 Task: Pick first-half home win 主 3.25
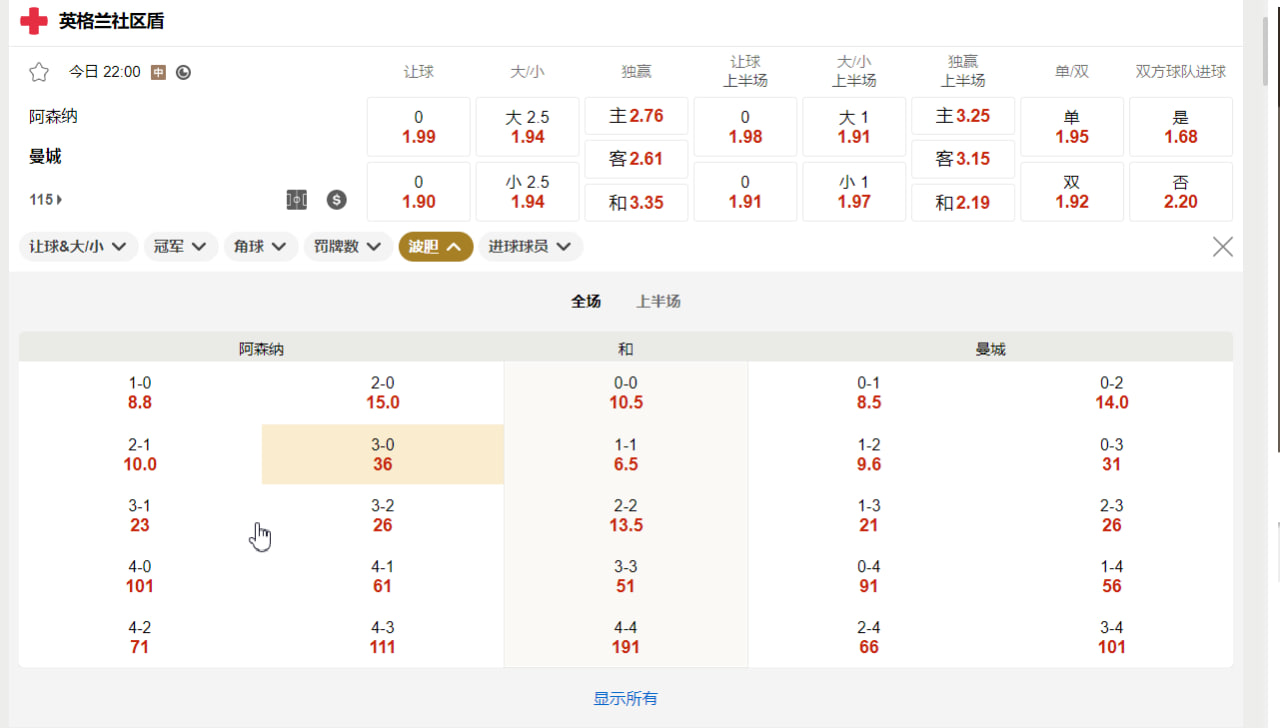pyautogui.click(x=963, y=116)
